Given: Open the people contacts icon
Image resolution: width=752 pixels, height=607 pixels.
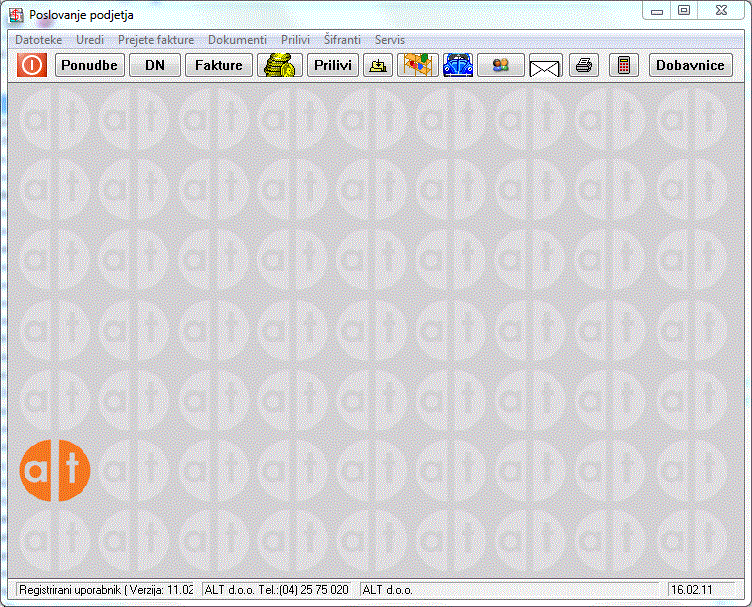Looking at the screenshot, I should coord(501,65).
